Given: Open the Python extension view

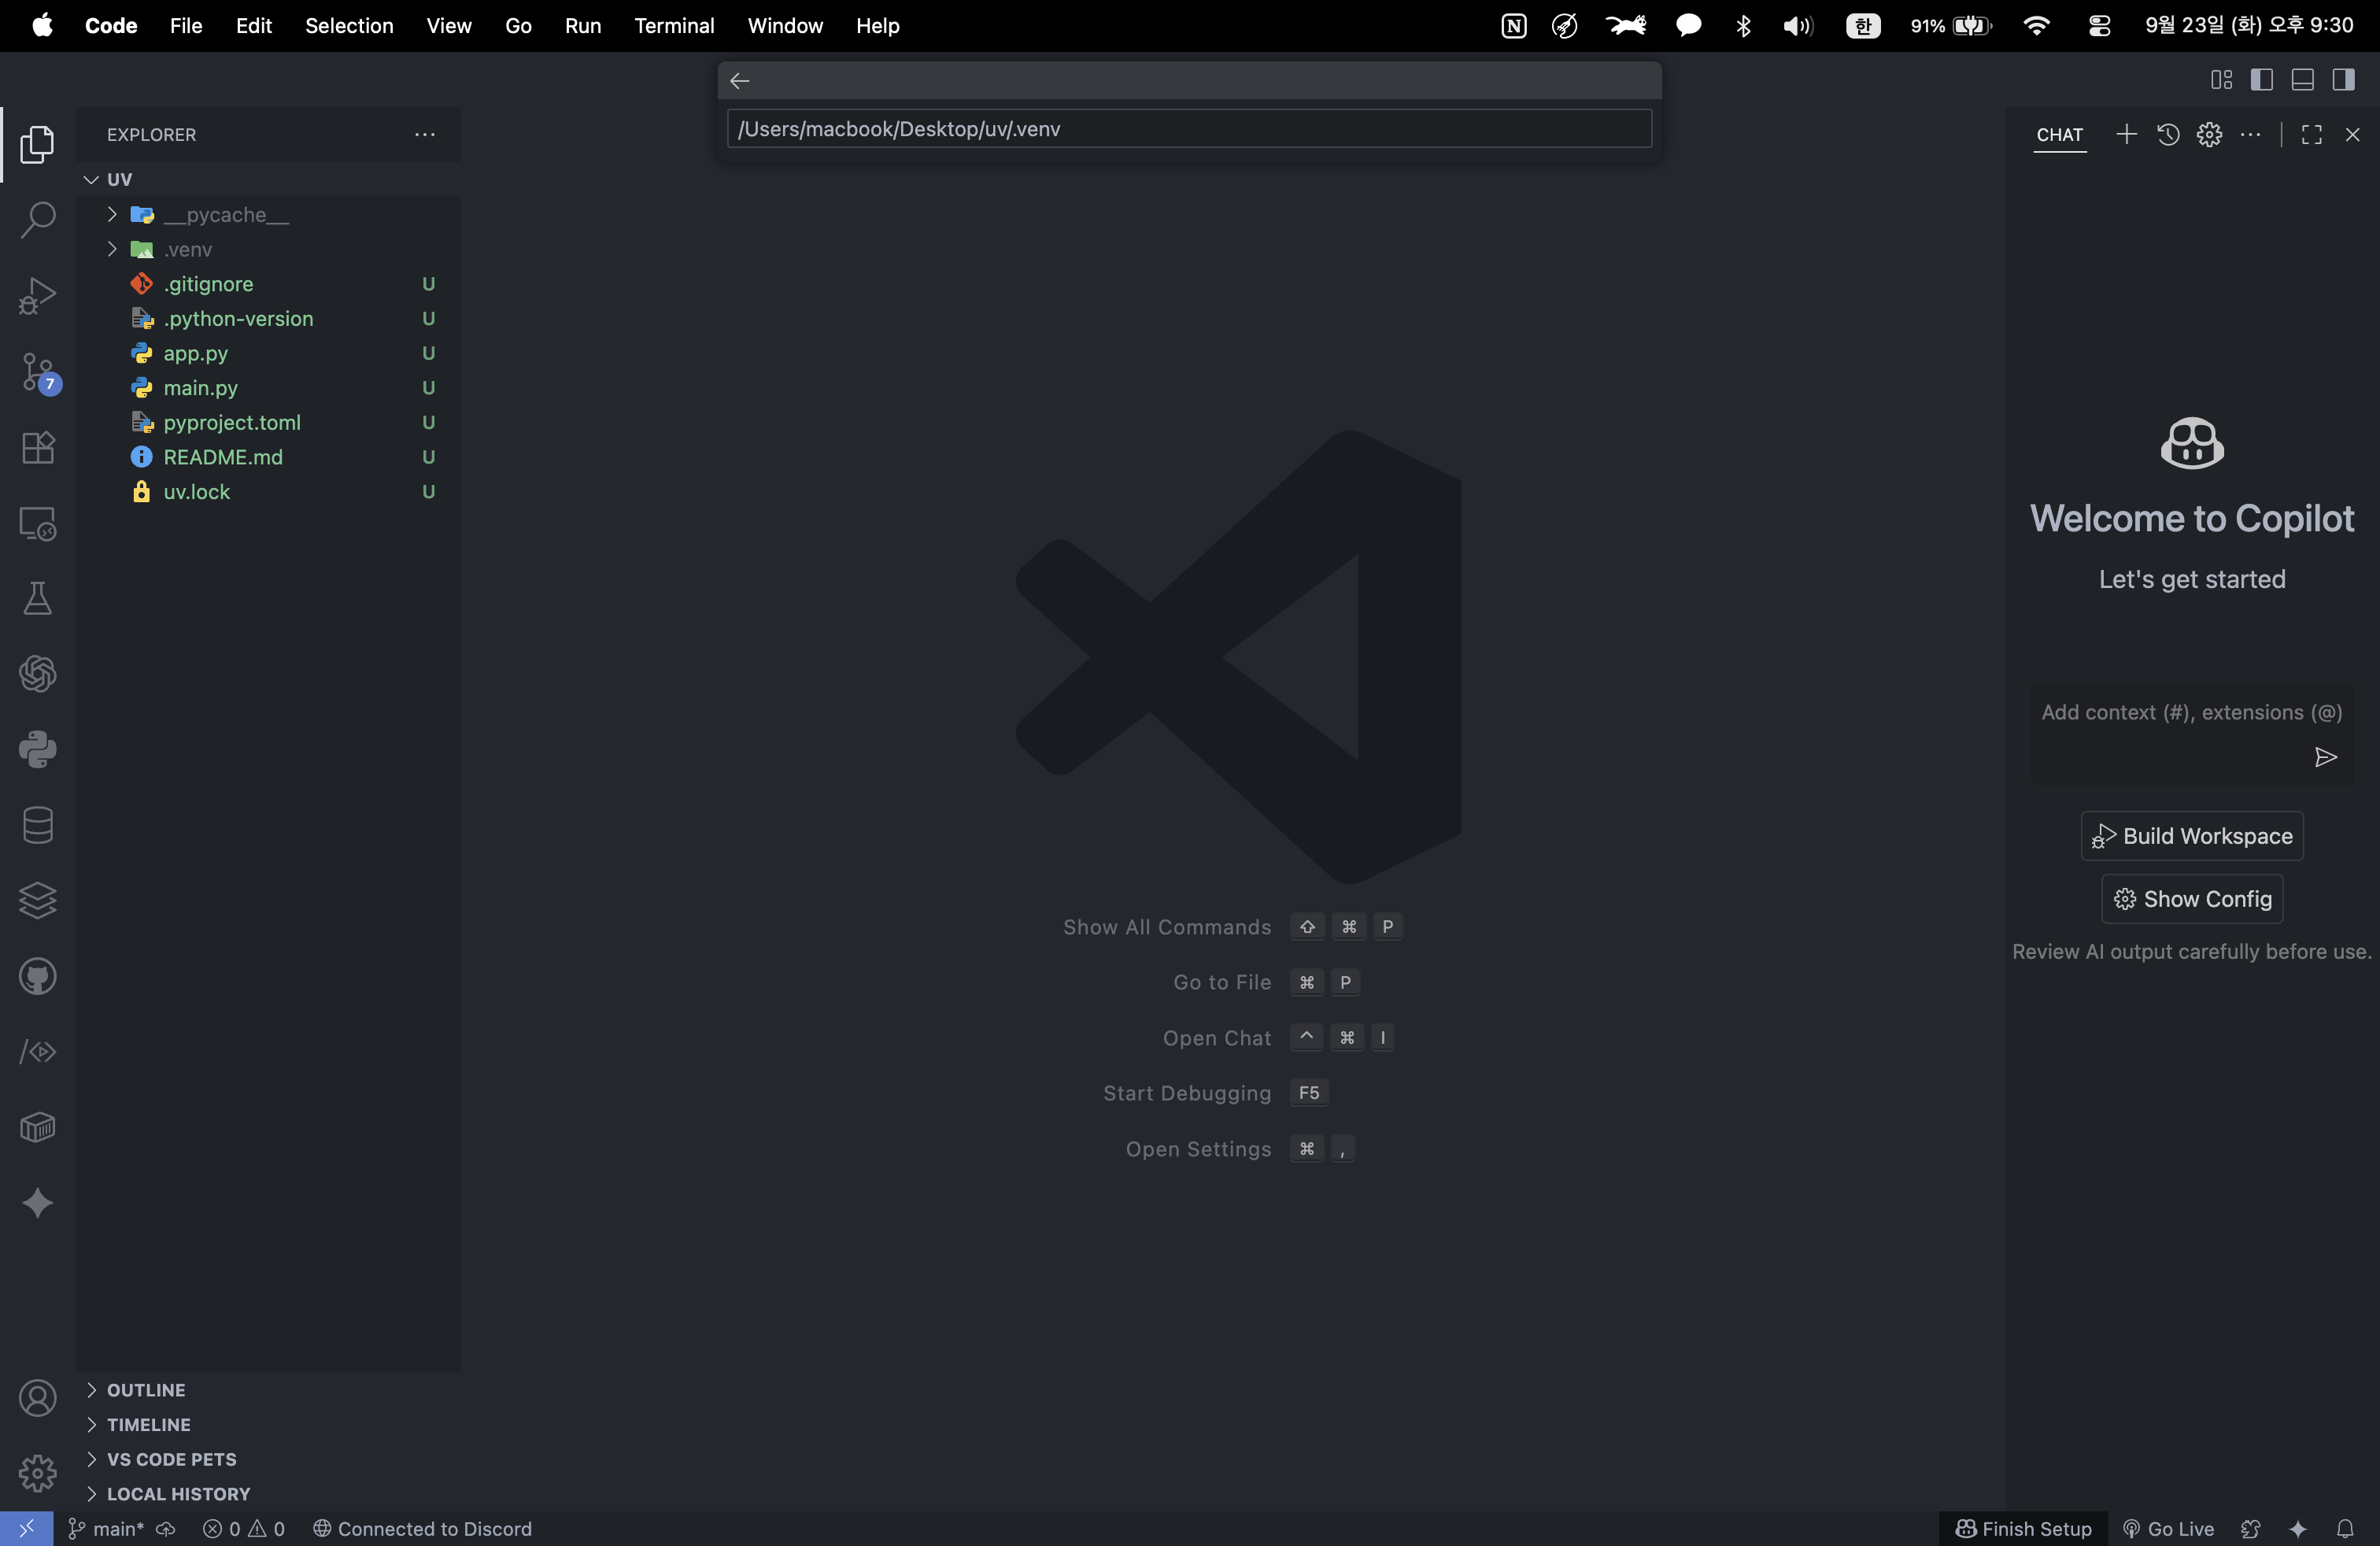Looking at the screenshot, I should tap(37, 749).
